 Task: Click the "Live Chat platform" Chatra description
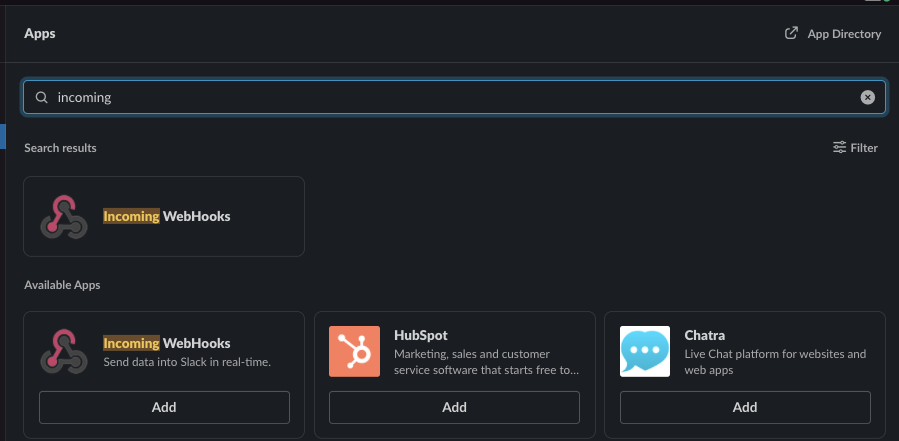tap(775, 362)
